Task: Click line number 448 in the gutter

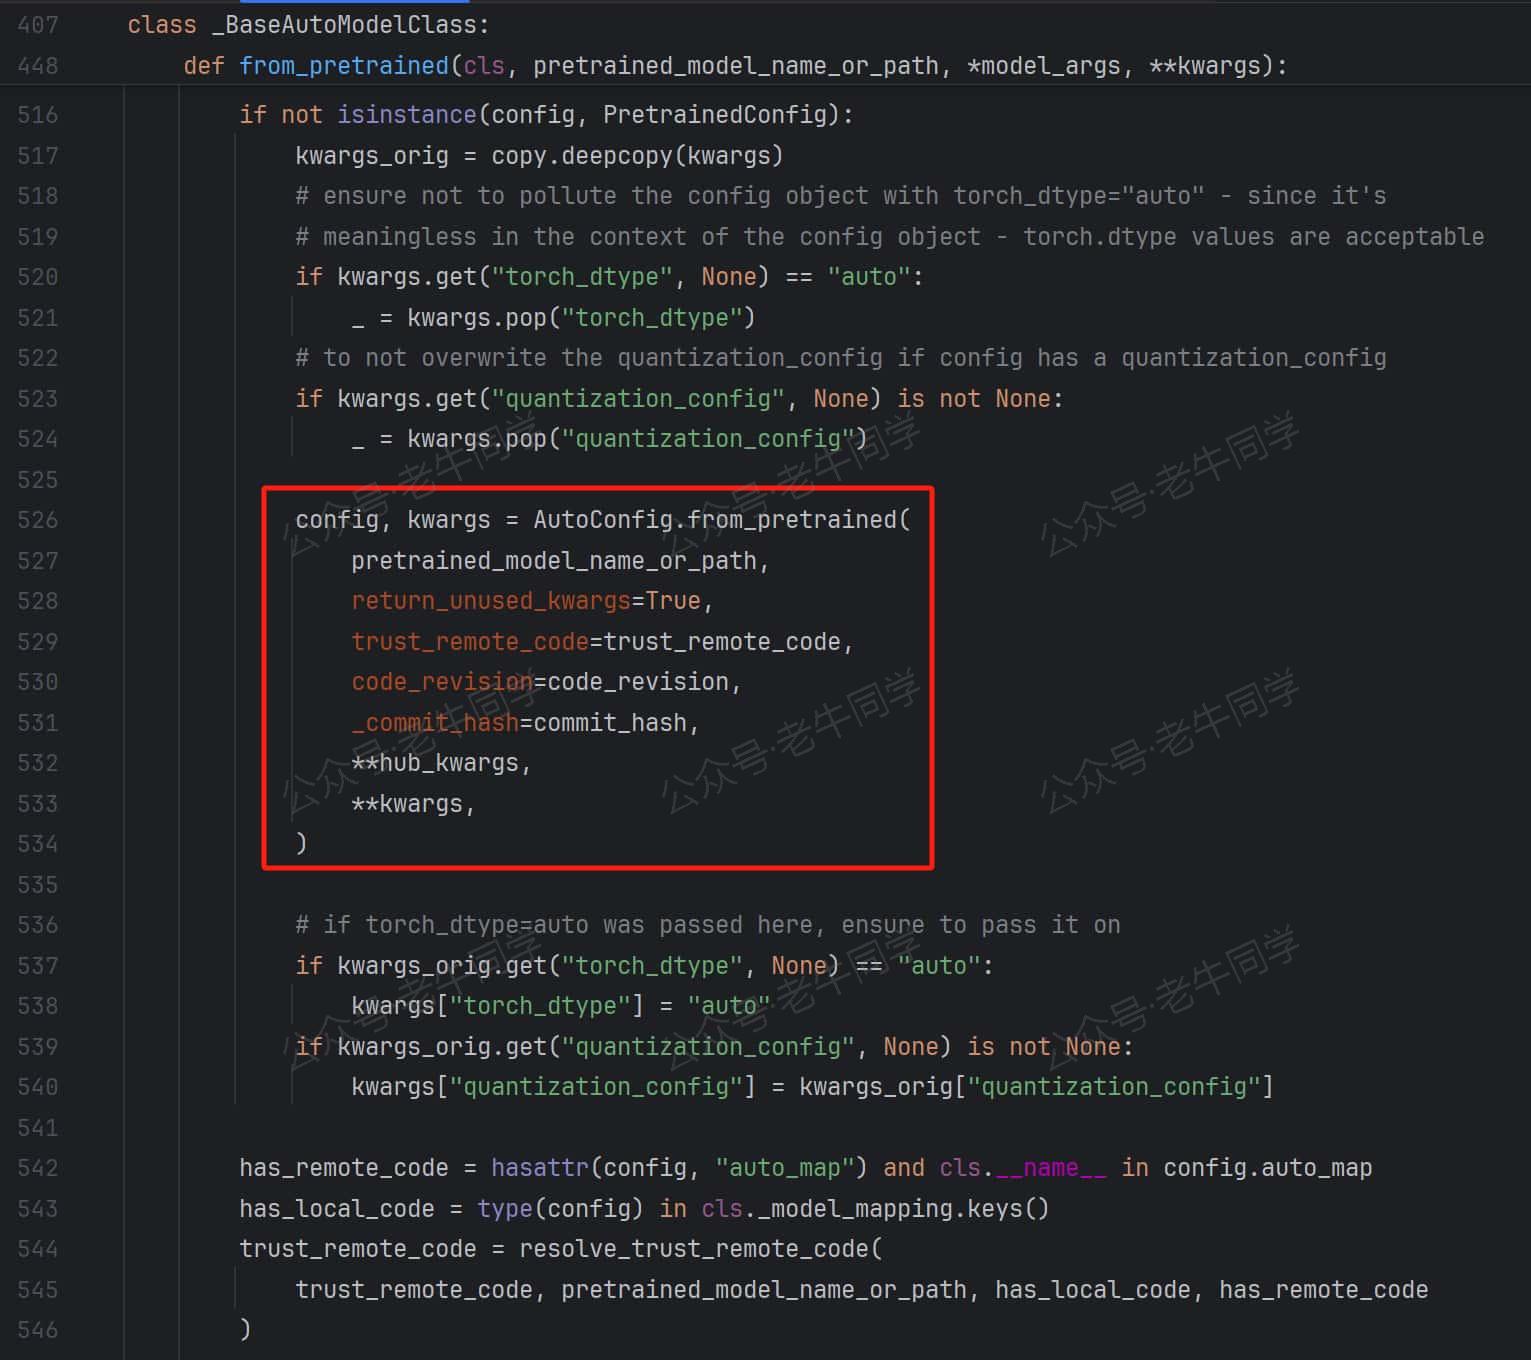Action: point(38,66)
